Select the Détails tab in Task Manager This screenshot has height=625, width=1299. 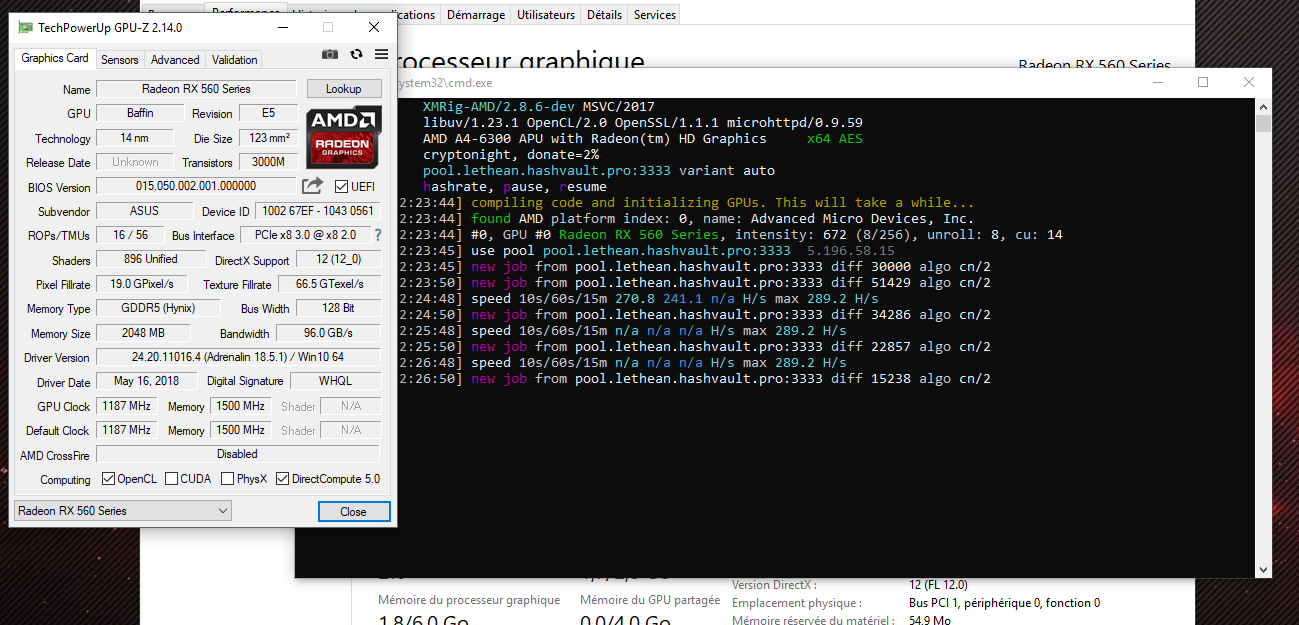tap(604, 14)
